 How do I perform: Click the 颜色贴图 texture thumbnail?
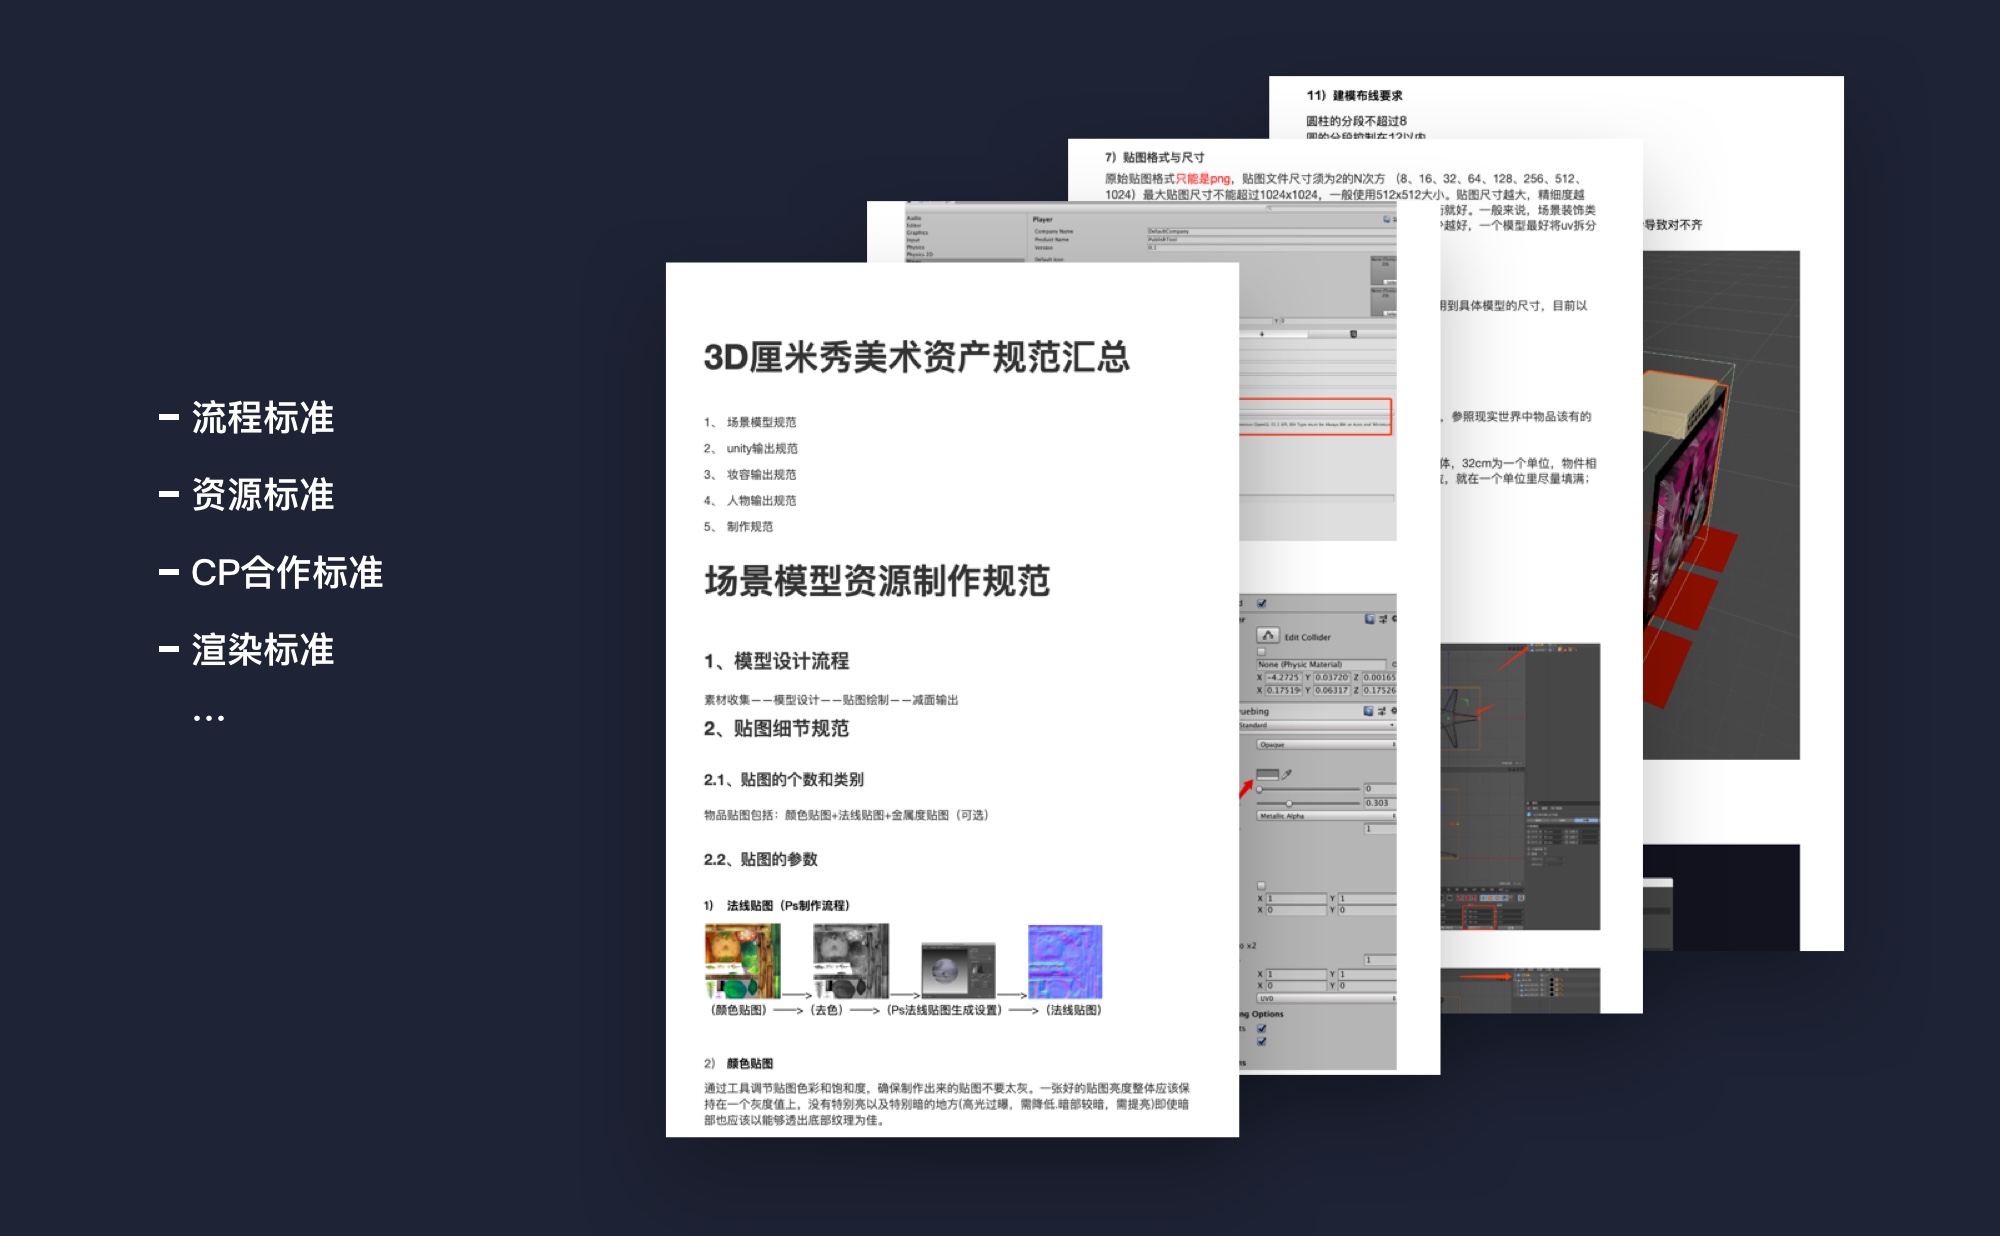click(742, 961)
